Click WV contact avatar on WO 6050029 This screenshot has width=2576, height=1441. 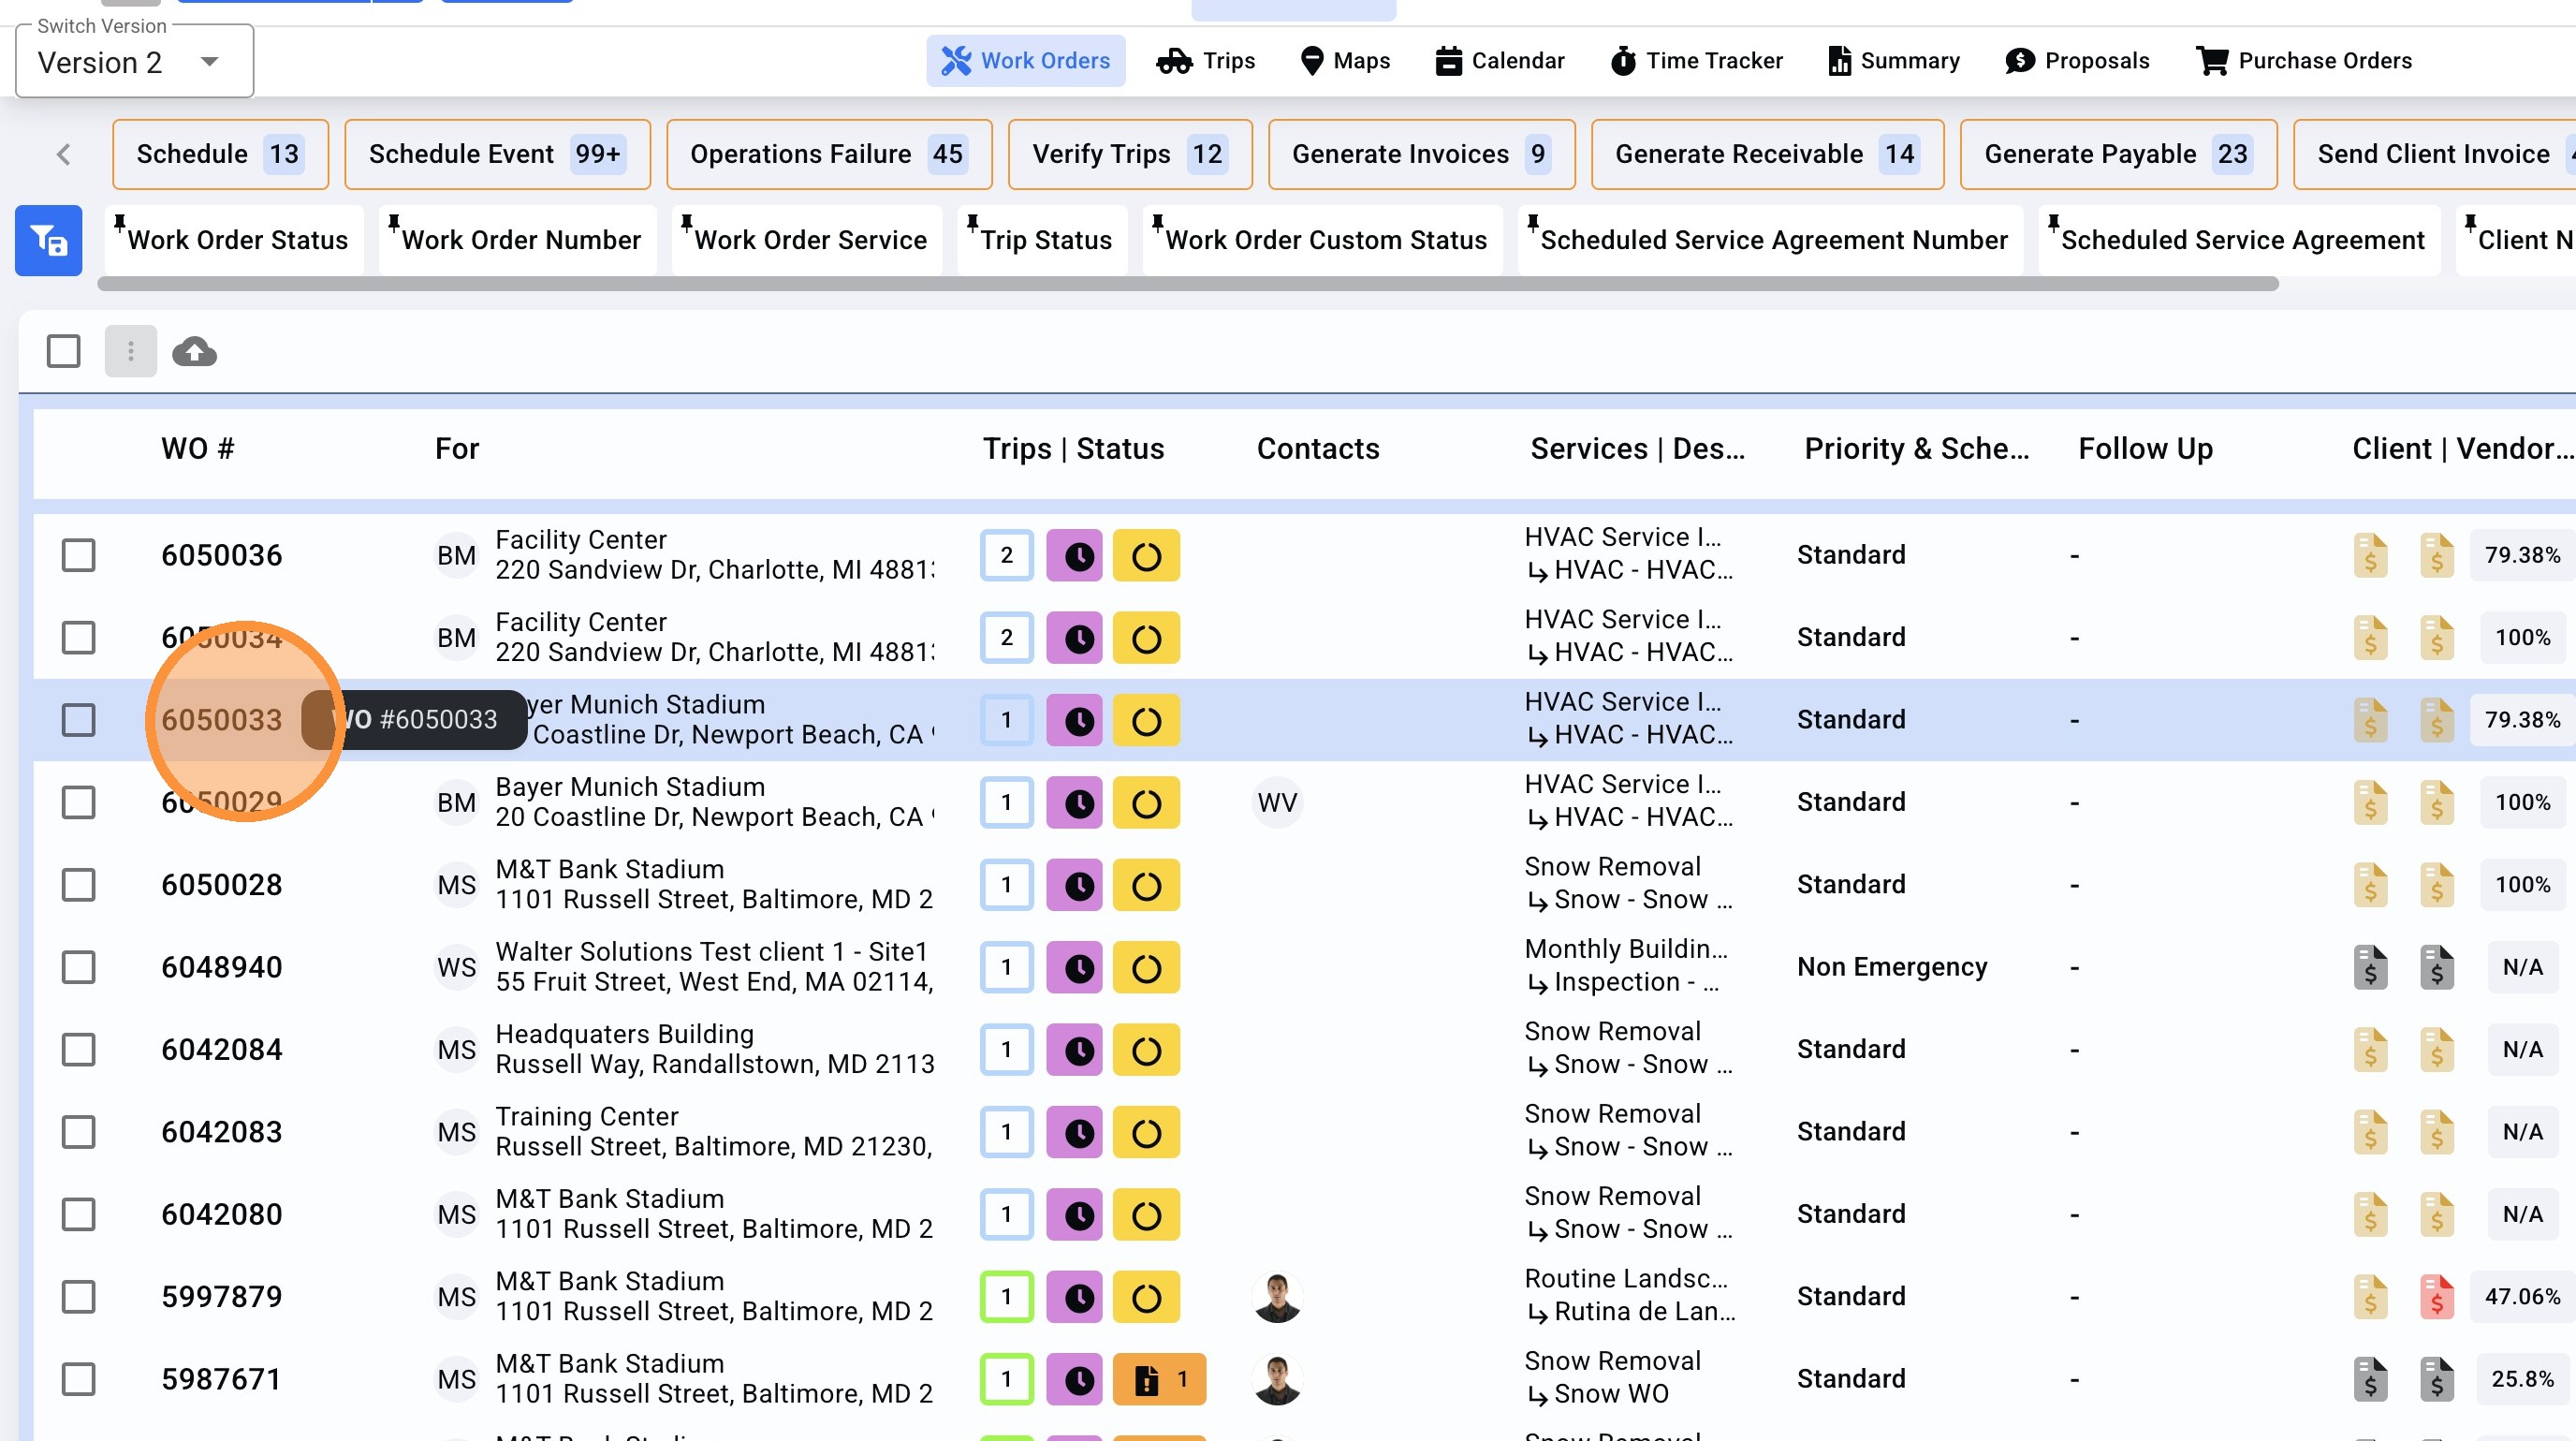coord(1277,803)
